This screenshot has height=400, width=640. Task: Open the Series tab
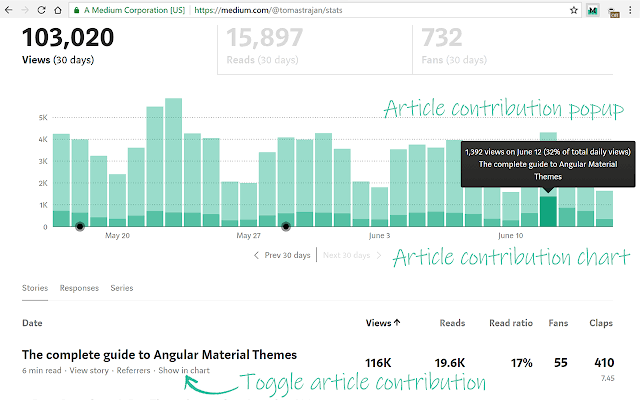coord(122,288)
